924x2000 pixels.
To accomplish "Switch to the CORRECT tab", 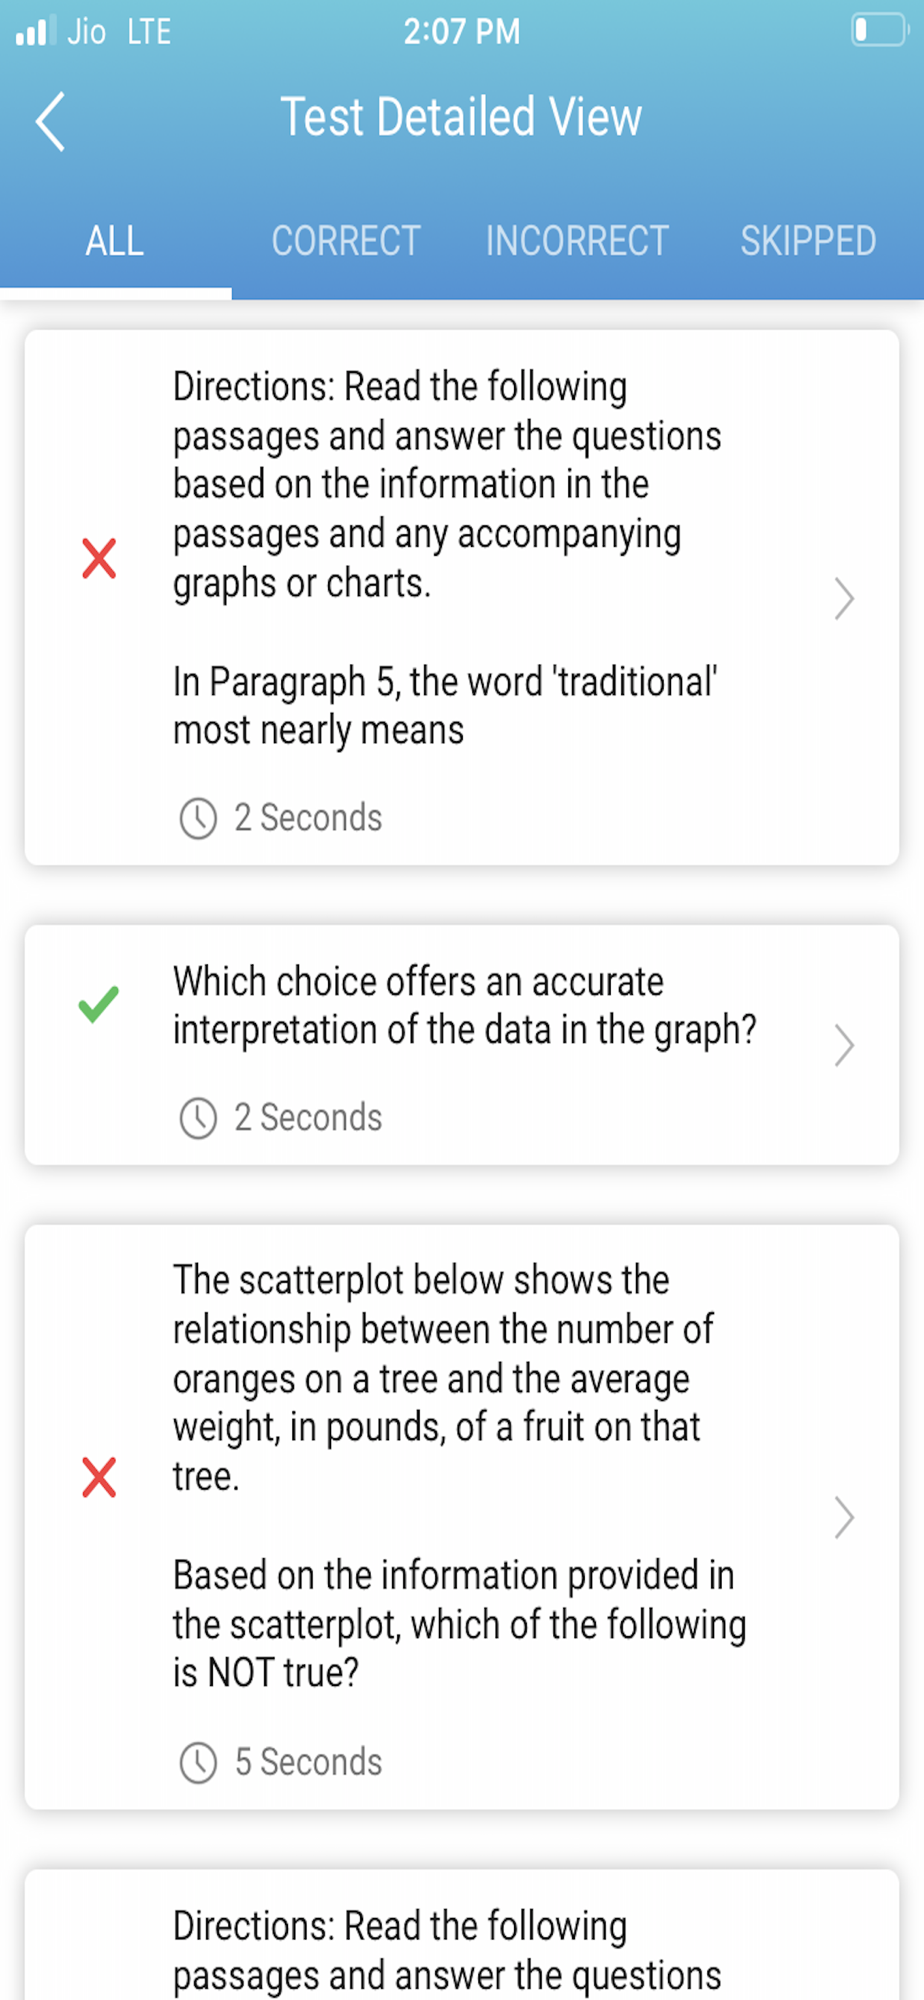I will pyautogui.click(x=346, y=241).
